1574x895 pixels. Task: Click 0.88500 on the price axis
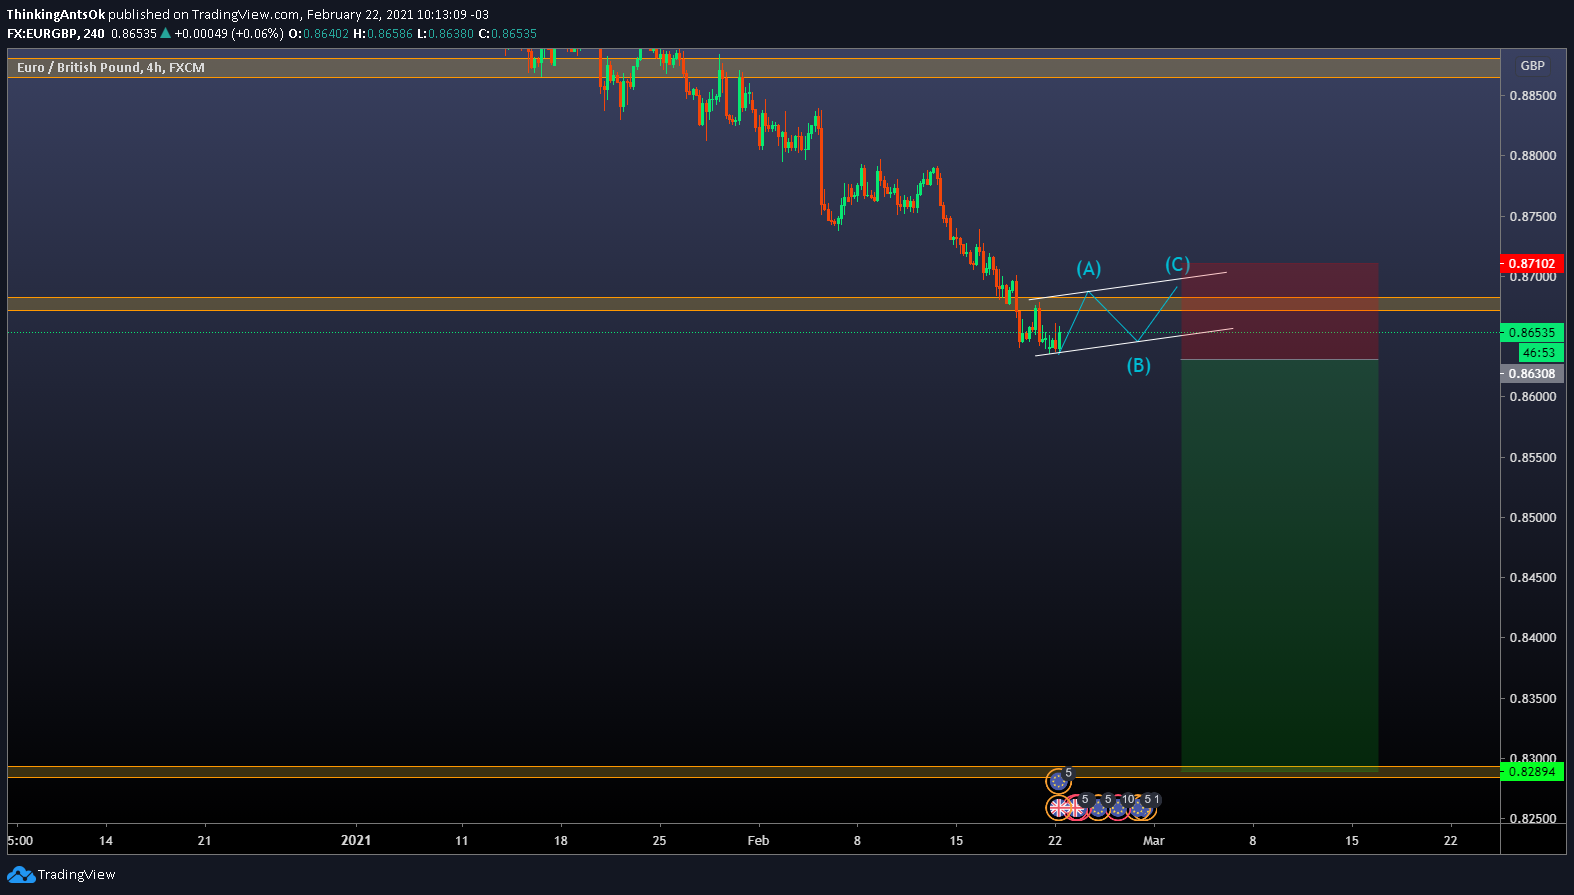[x=1532, y=96]
